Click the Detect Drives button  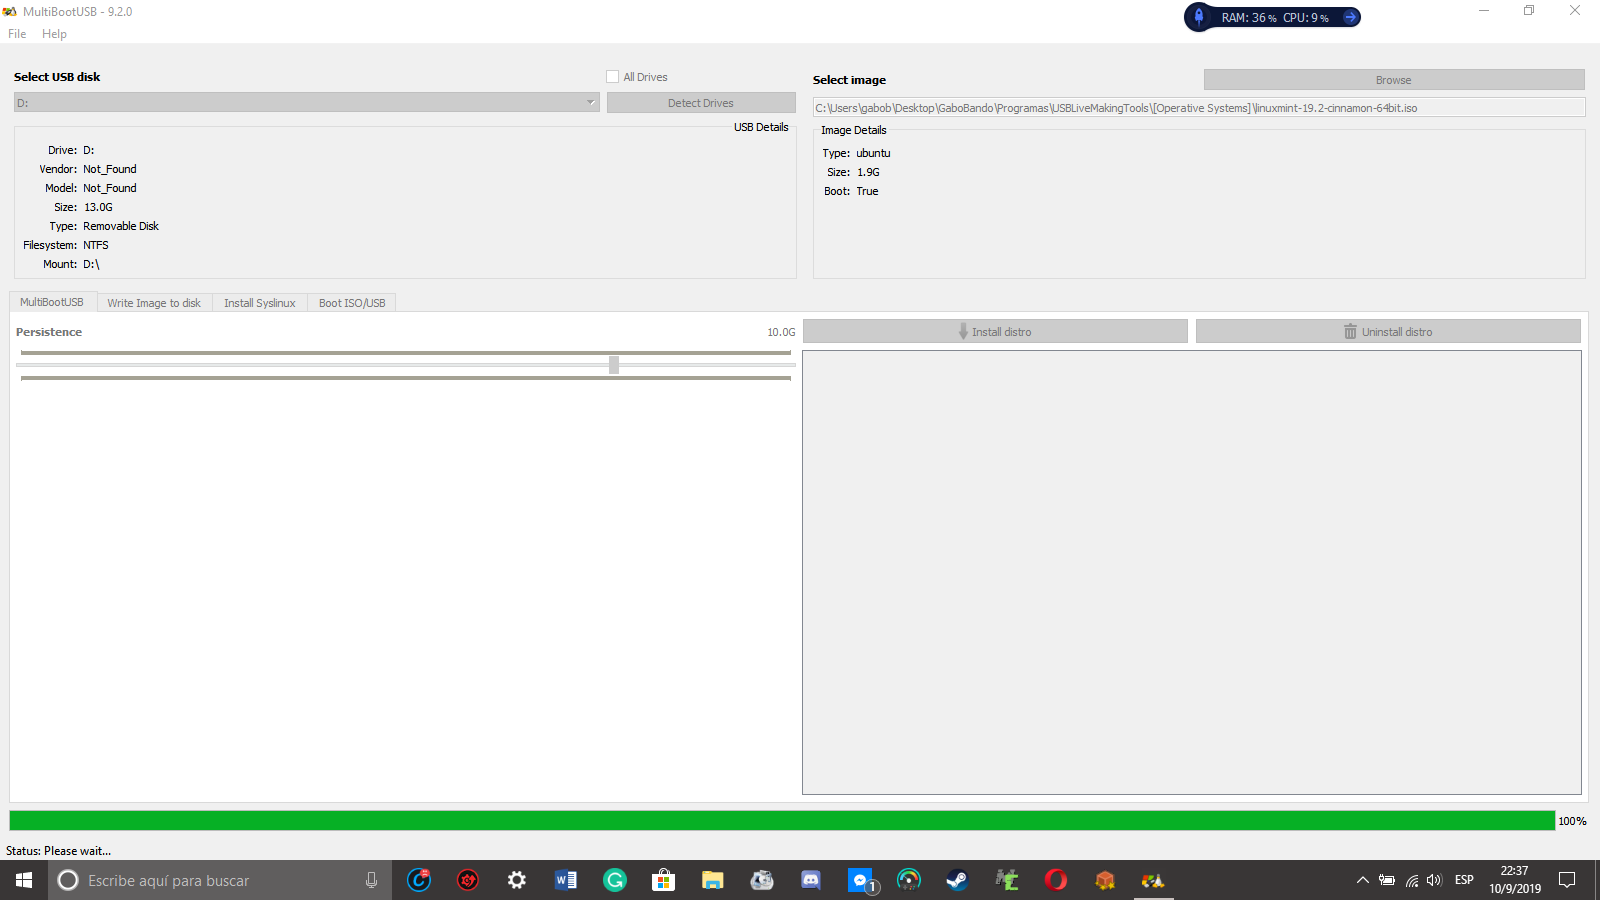(701, 103)
